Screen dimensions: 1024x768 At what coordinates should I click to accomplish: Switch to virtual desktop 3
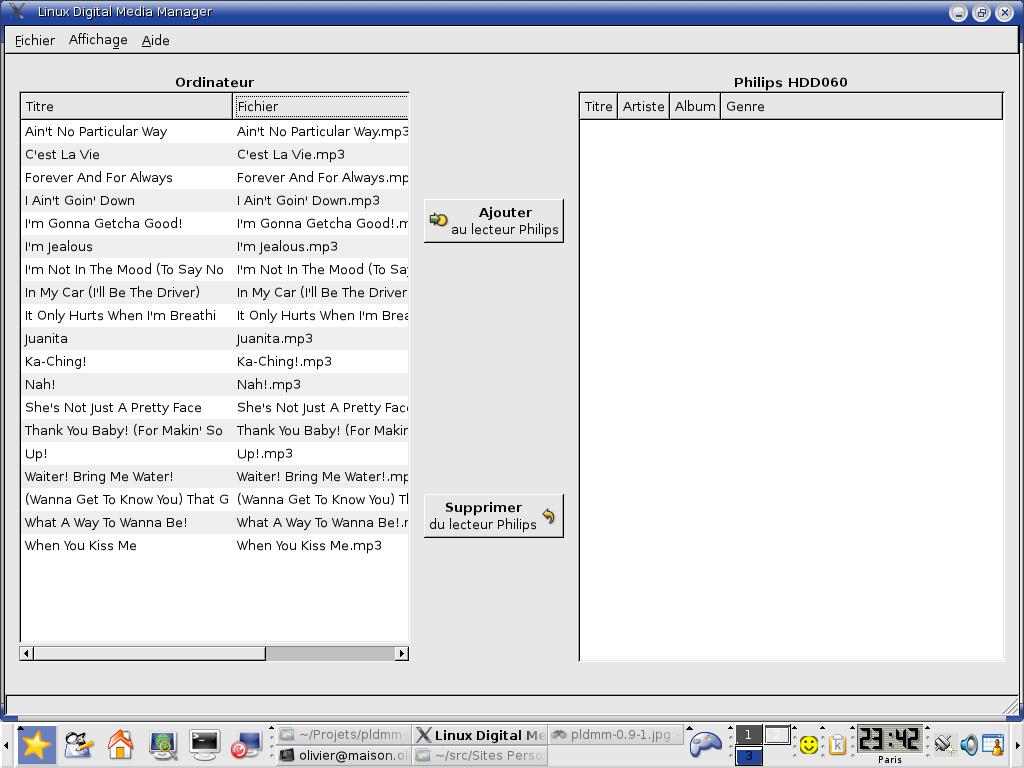point(748,757)
